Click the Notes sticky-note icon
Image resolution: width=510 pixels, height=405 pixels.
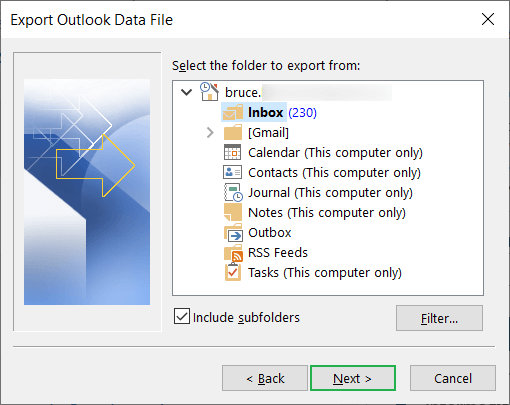click(233, 212)
